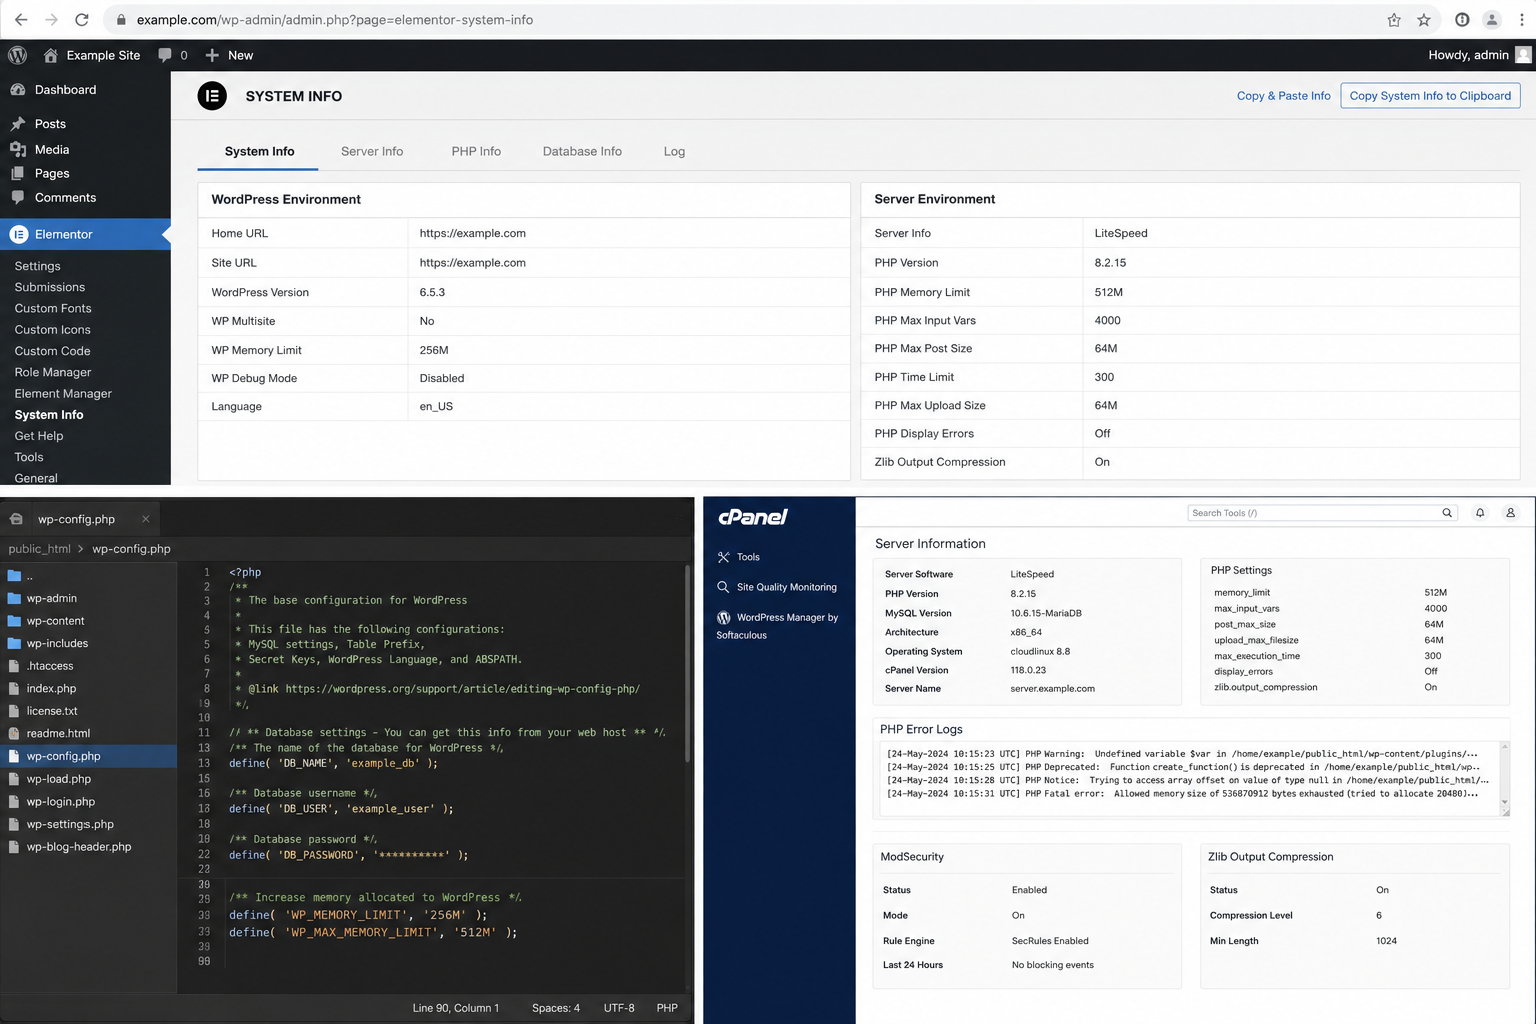Click the Tools wrench icon in cPanel
Image resolution: width=1536 pixels, height=1024 pixels.
[x=724, y=557]
